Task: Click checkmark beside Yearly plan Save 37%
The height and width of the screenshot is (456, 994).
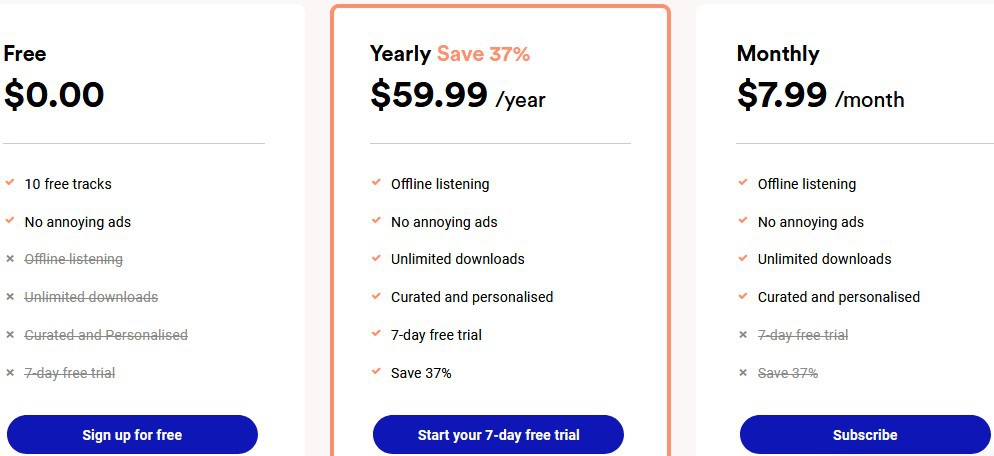Action: pyautogui.click(x=377, y=372)
